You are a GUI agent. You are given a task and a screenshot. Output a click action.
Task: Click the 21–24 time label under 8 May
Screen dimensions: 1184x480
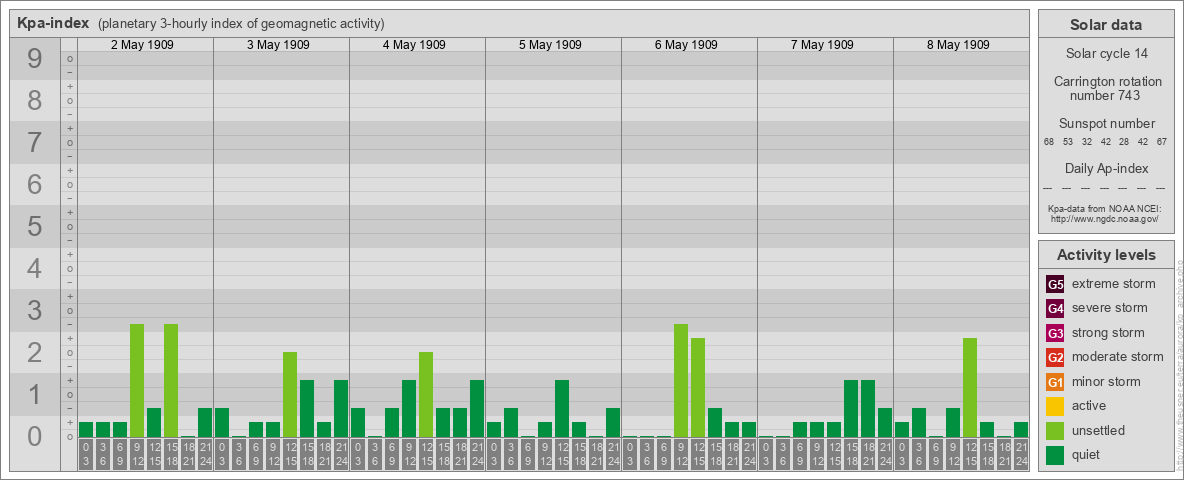click(x=1021, y=455)
